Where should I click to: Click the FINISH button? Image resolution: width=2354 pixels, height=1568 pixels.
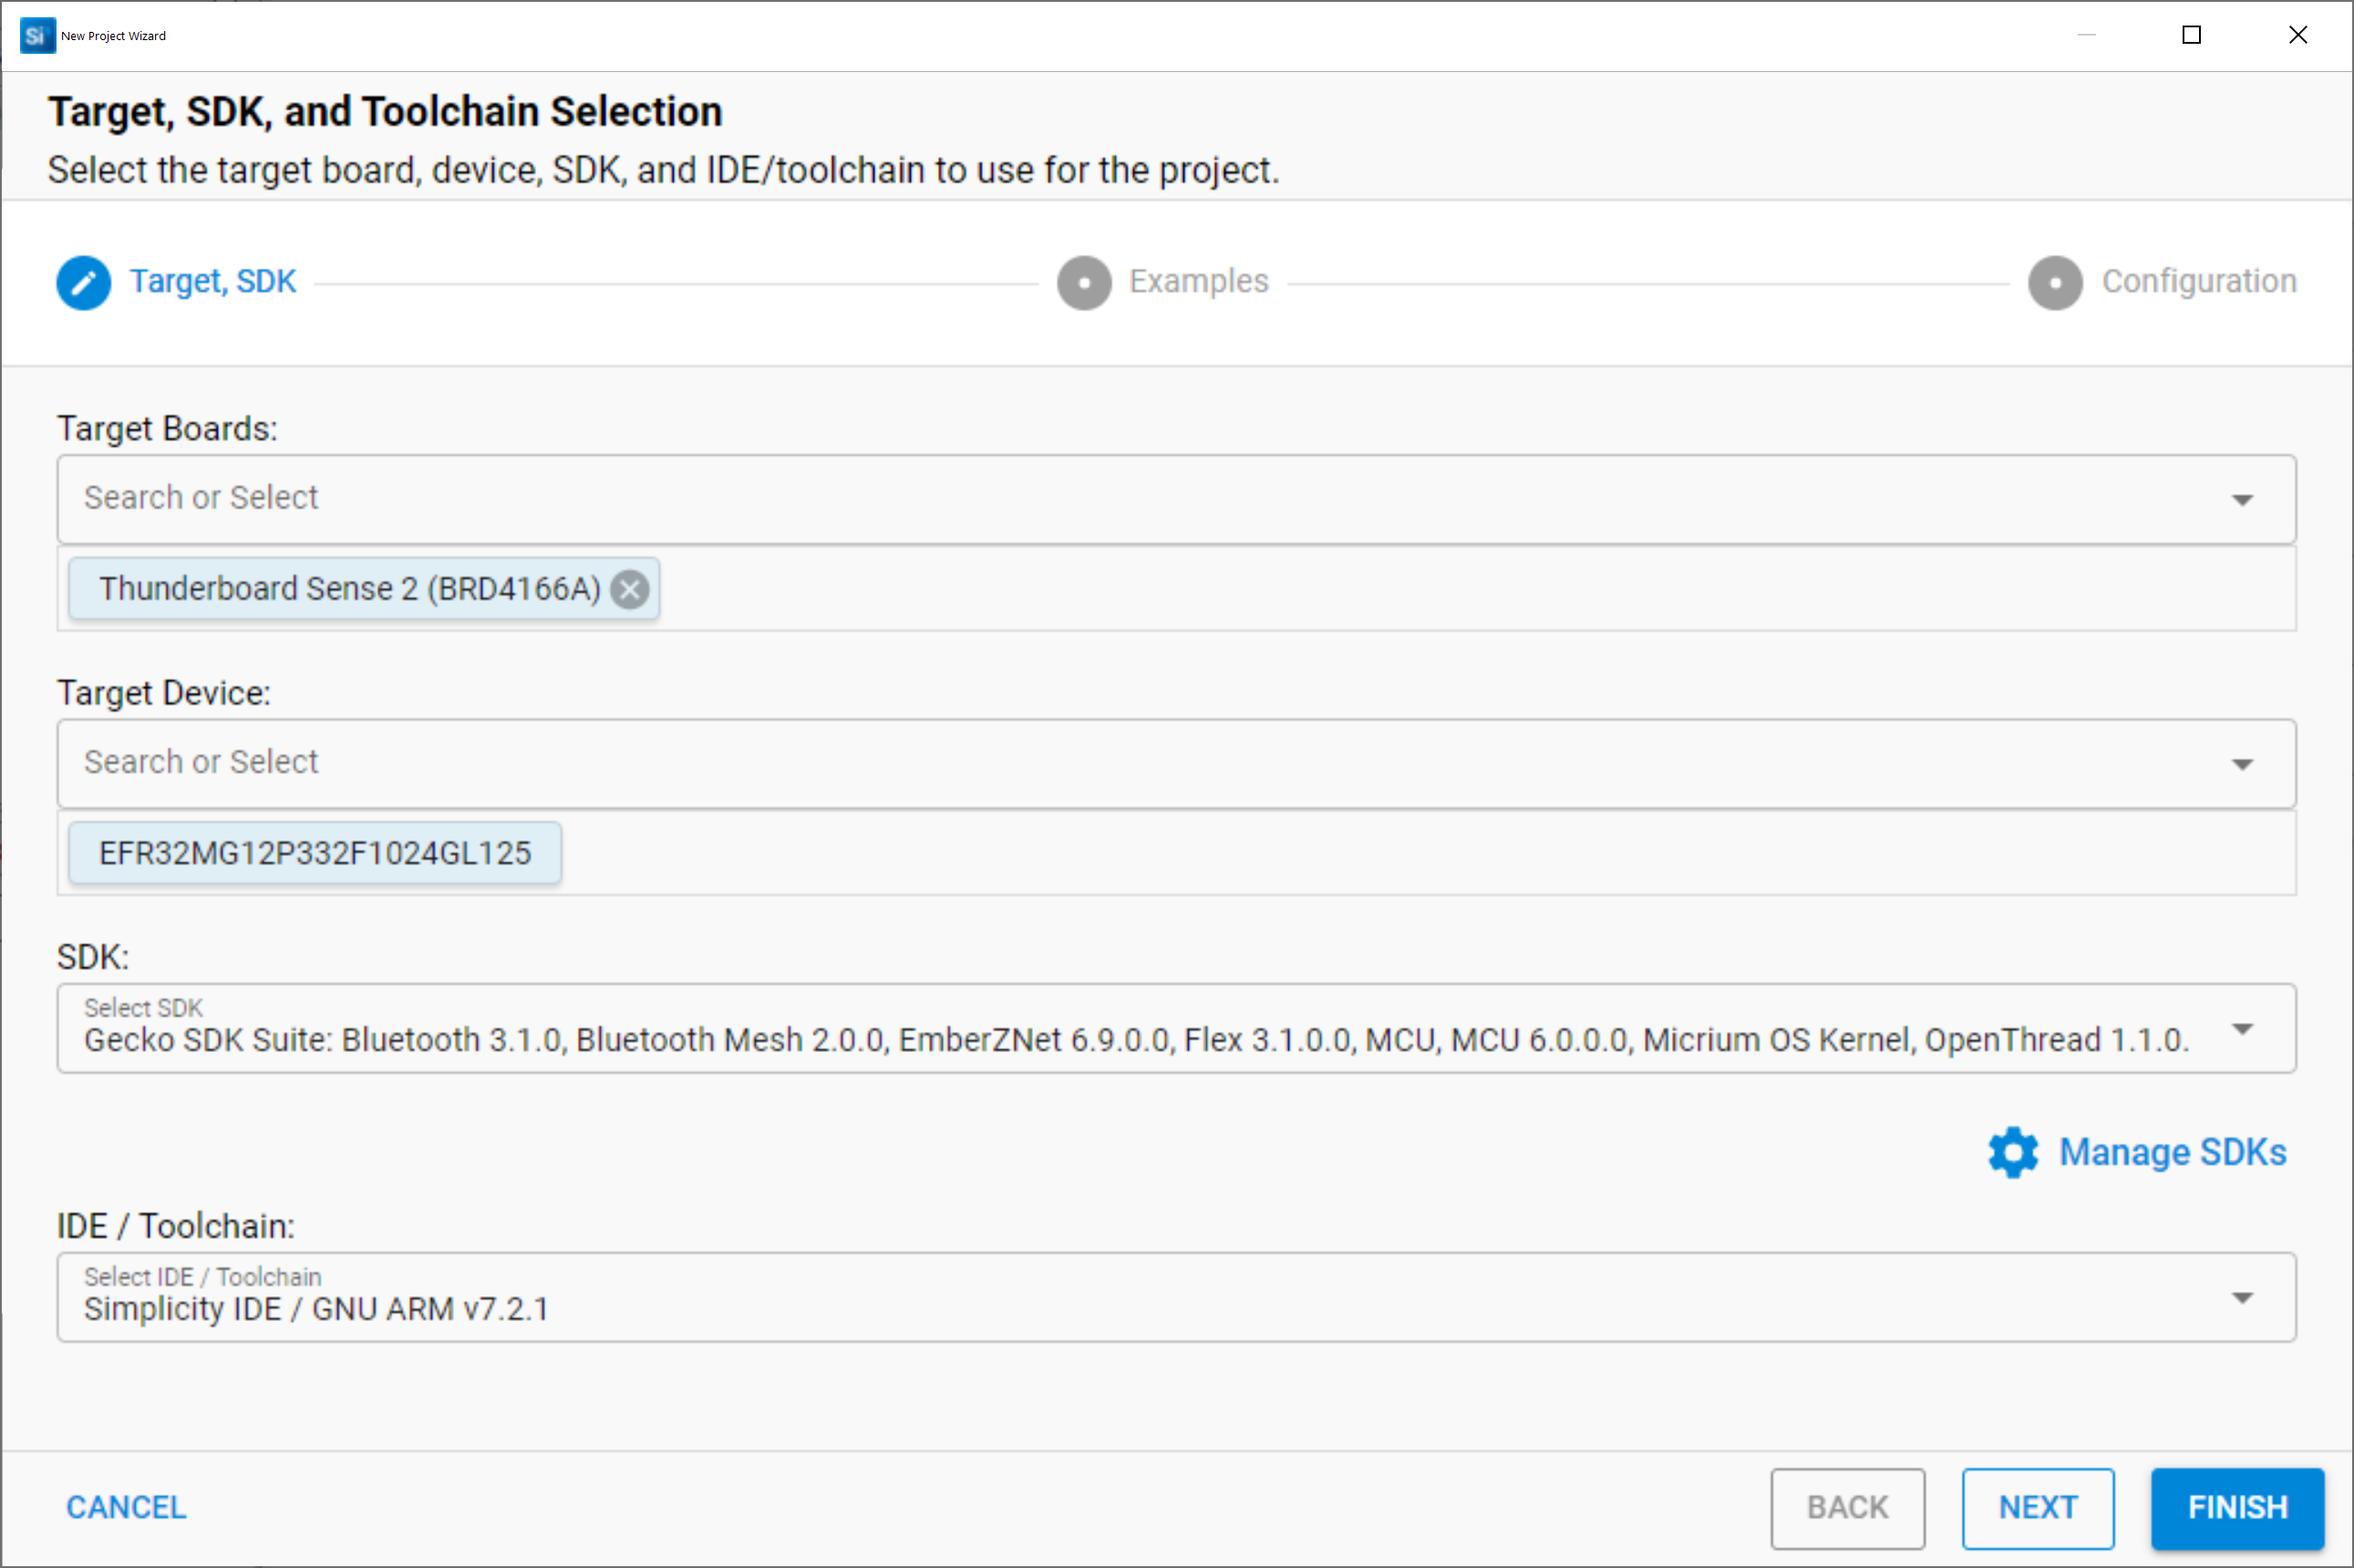(2237, 1507)
